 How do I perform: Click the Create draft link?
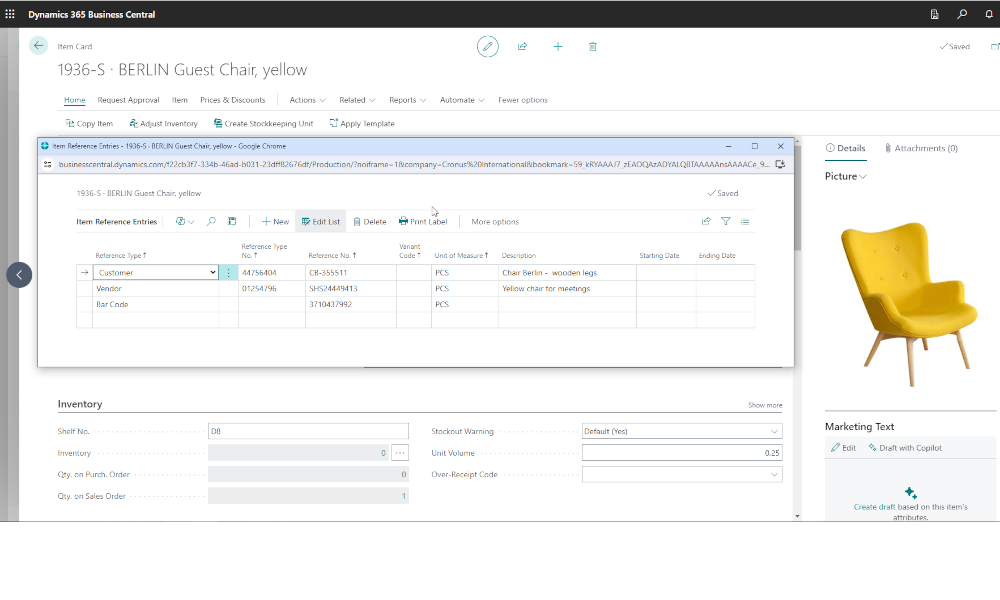pyautogui.click(x=874, y=507)
